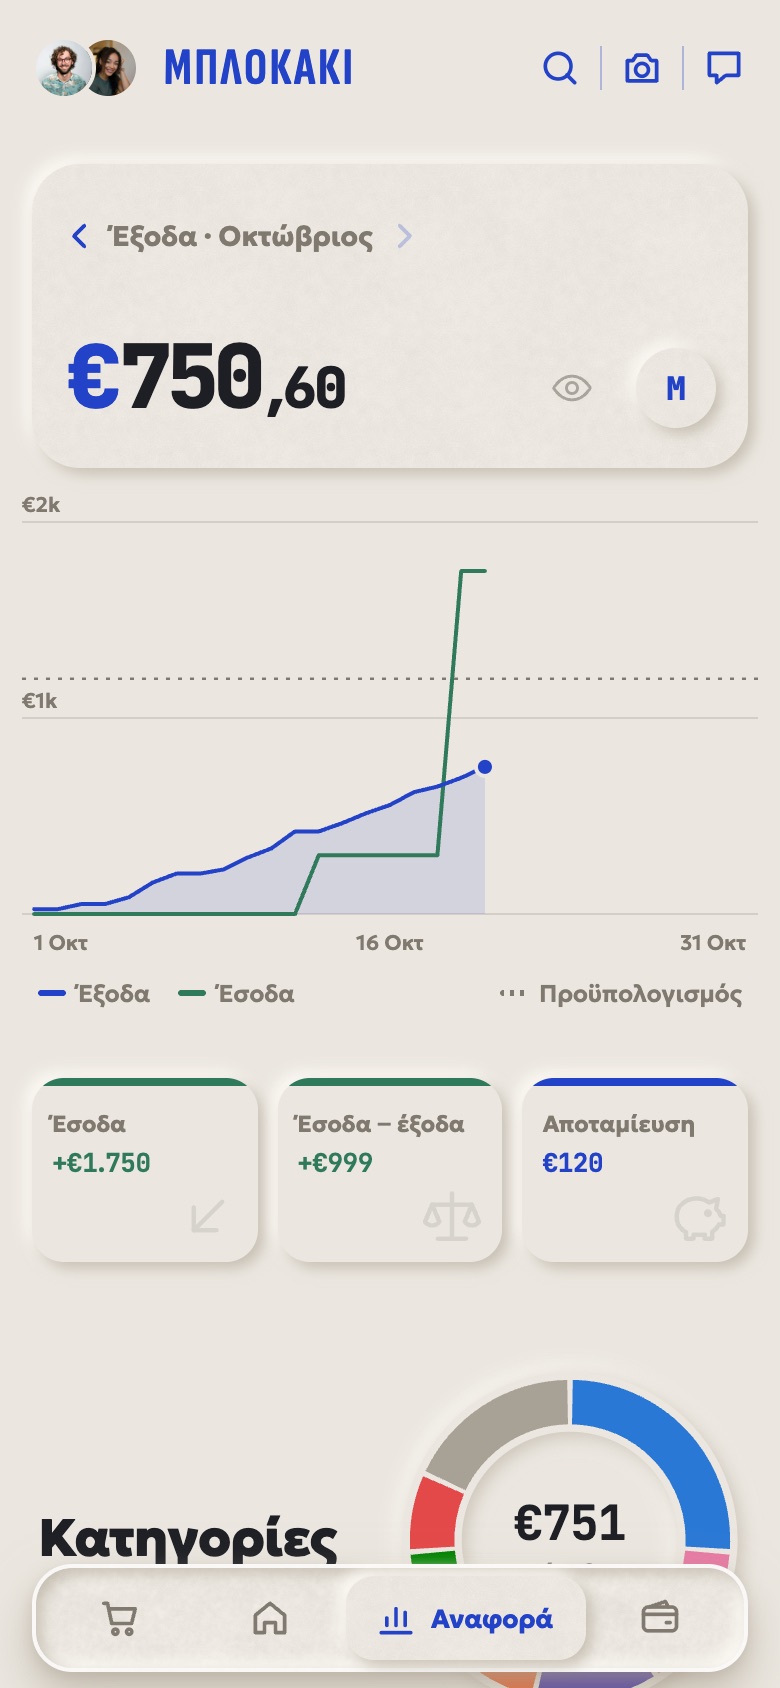Toggle the Έξοδα legend series

(94, 994)
